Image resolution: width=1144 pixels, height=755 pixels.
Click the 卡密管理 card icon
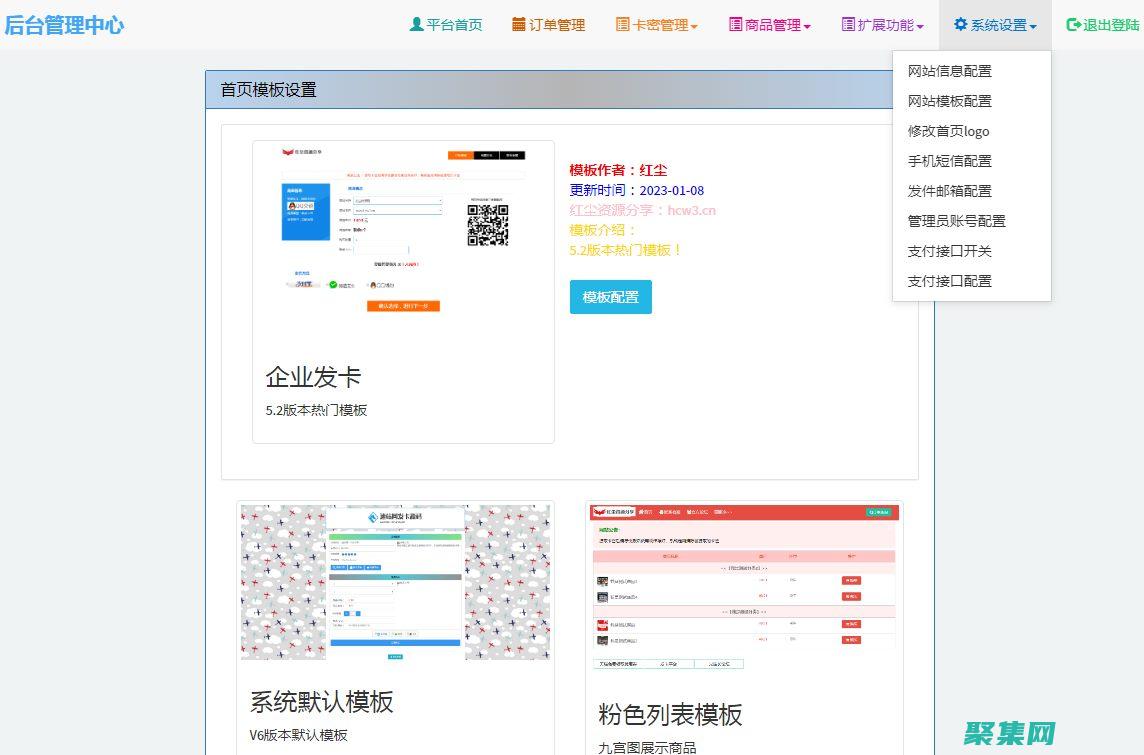622,24
